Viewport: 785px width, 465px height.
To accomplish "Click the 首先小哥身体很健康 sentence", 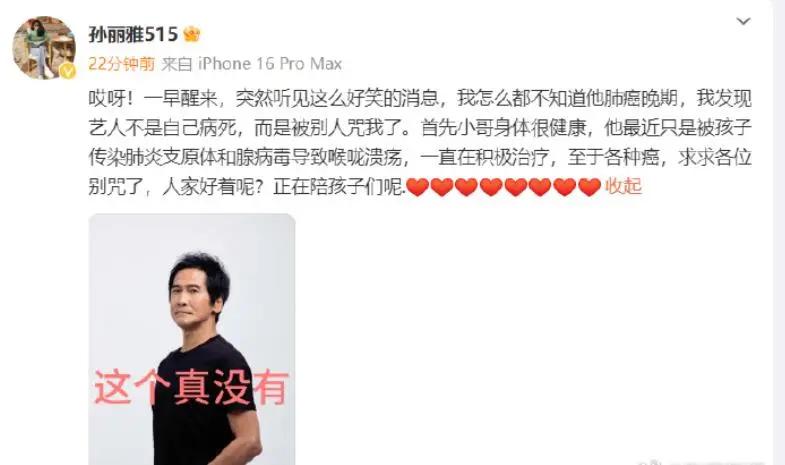I will (504, 128).
